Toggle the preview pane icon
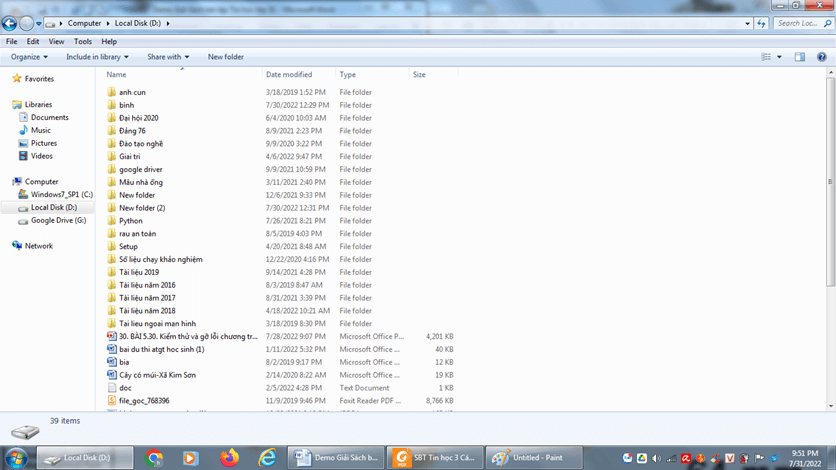The image size is (836, 470). (799, 57)
